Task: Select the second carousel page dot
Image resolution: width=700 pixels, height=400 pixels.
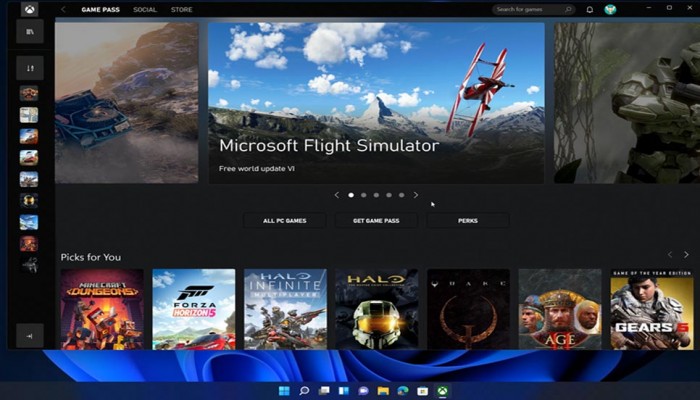Action: point(363,195)
